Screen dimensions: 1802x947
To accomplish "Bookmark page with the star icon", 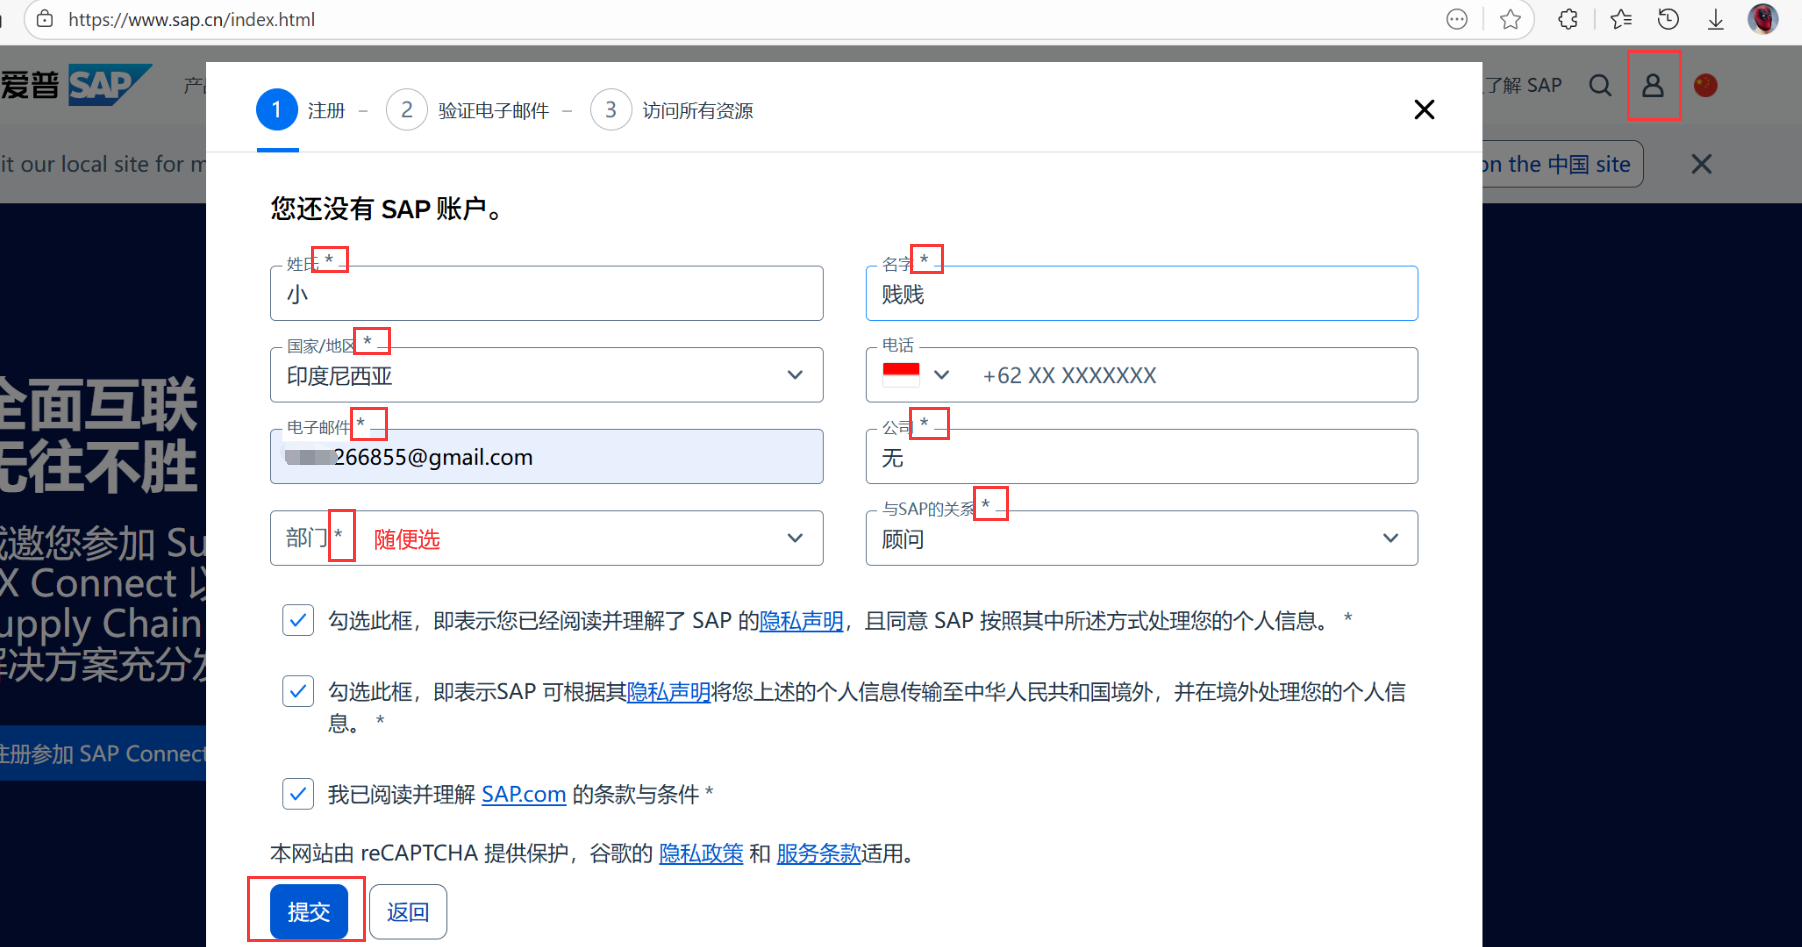I will coord(1510,19).
